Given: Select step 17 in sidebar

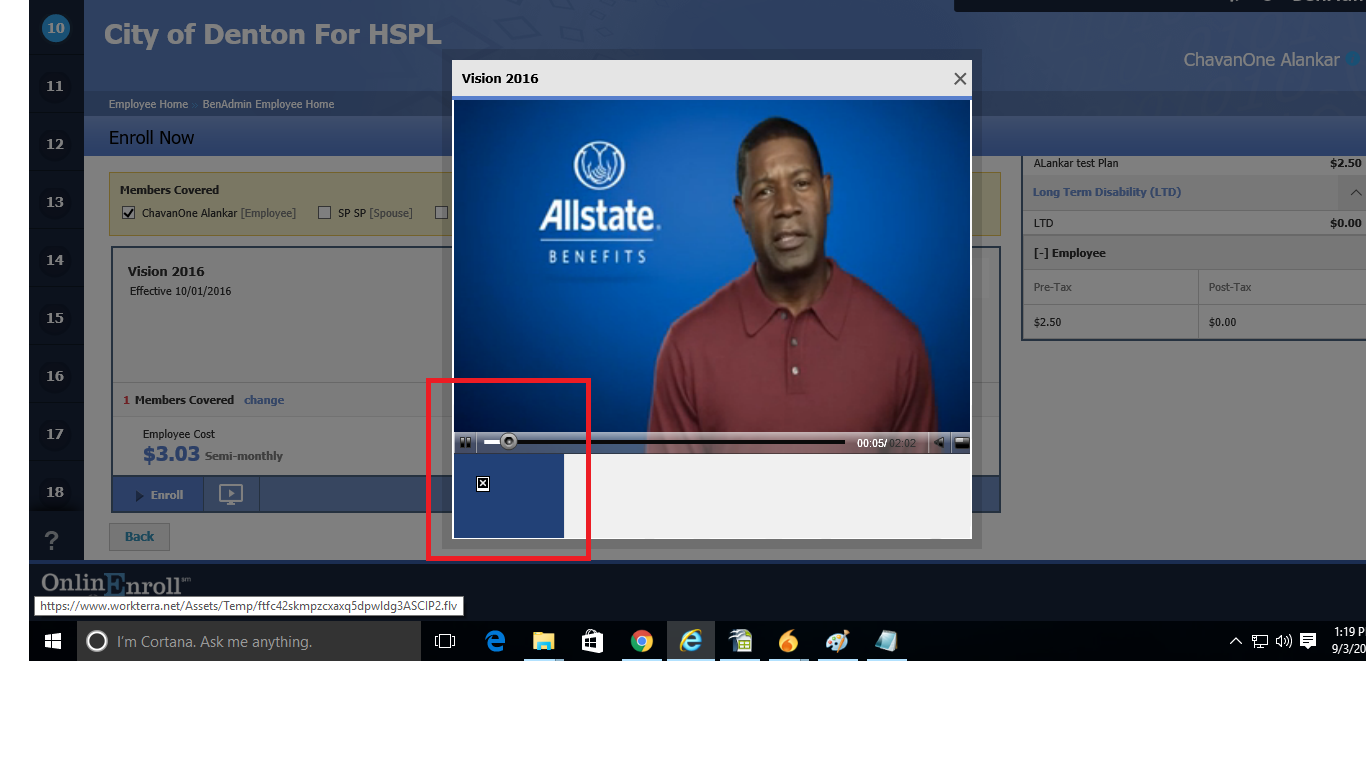Looking at the screenshot, I should [55, 434].
